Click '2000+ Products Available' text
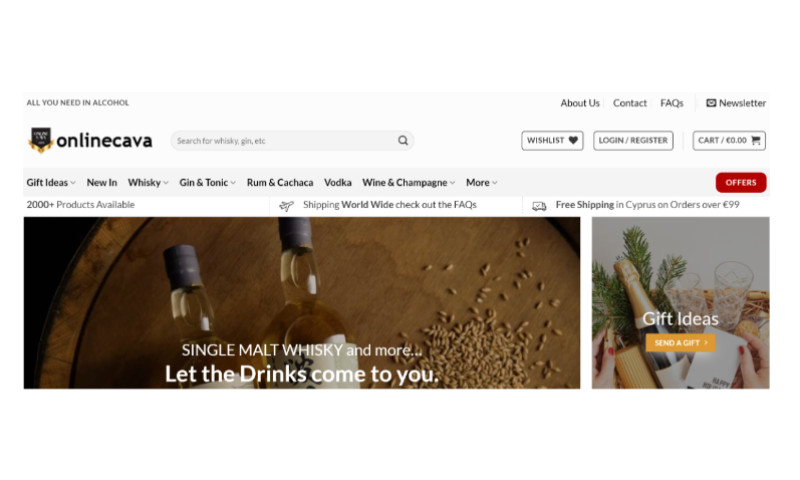The width and height of the screenshot is (800, 480). pyautogui.click(x=81, y=205)
